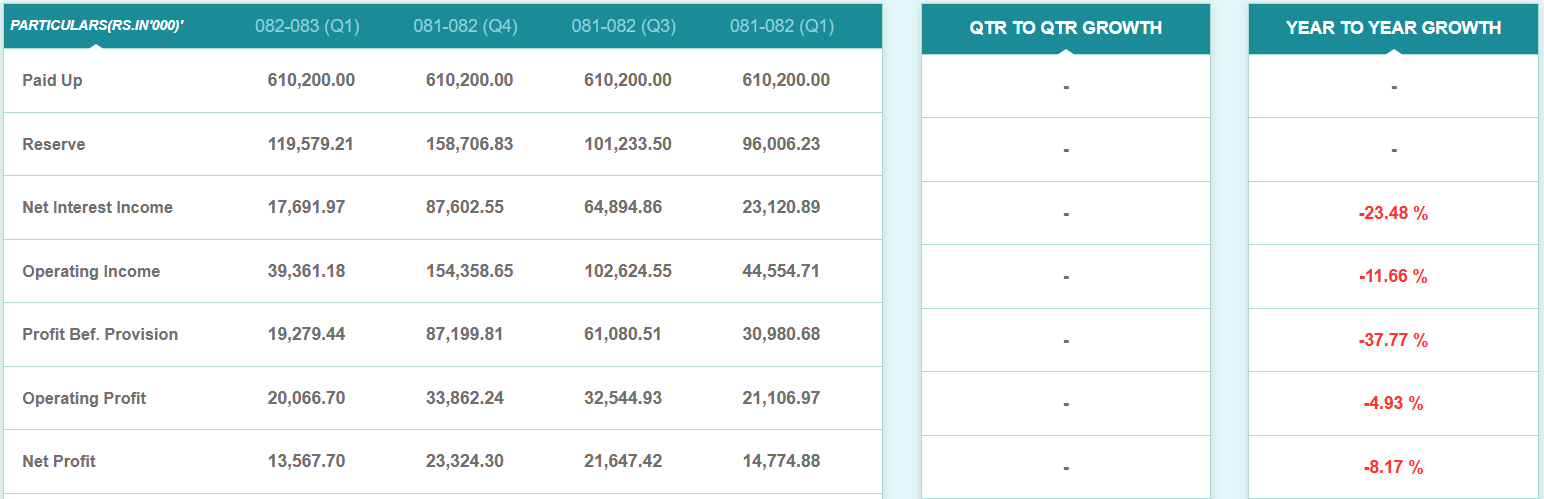This screenshot has width=1544, height=499.
Task: Click the -11.66 % year growth value
Action: click(1393, 277)
